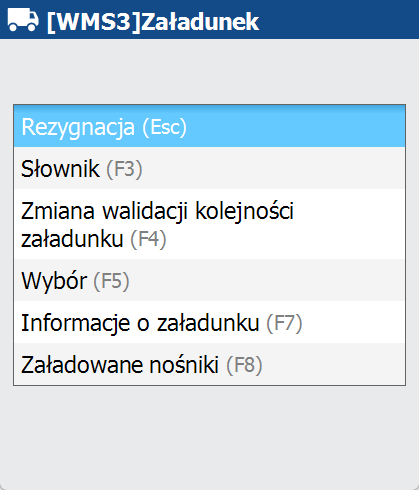The image size is (419, 490).
Task: Select the Wybór (F5) entry
Action: [x=209, y=280]
